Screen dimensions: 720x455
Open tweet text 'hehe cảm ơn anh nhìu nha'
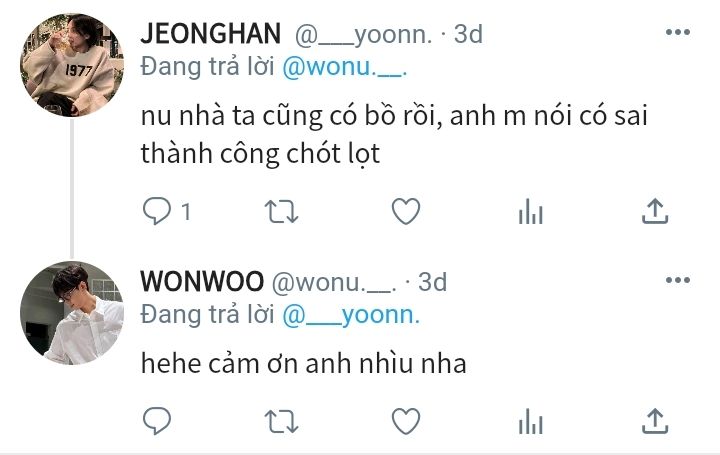click(304, 363)
